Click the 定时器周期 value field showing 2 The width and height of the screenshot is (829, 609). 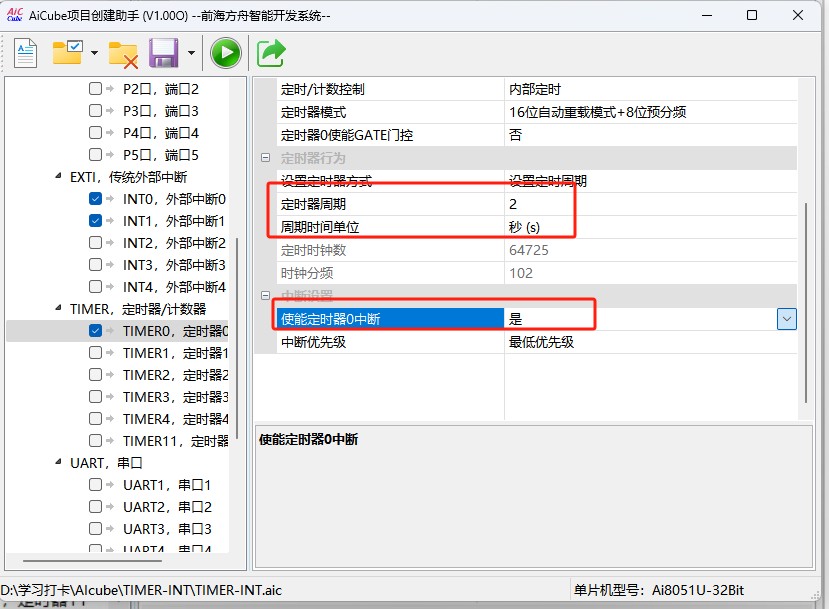[x=651, y=204]
